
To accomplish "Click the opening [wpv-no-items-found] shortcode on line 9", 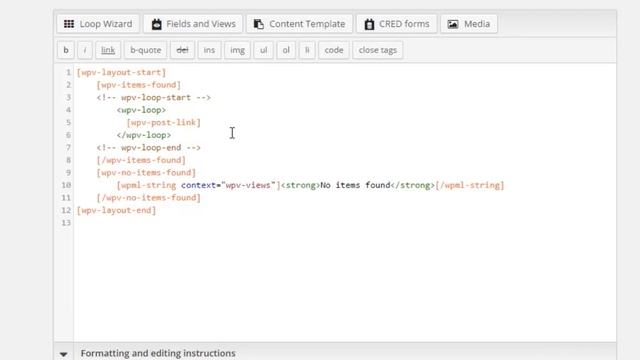I will 146,173.
